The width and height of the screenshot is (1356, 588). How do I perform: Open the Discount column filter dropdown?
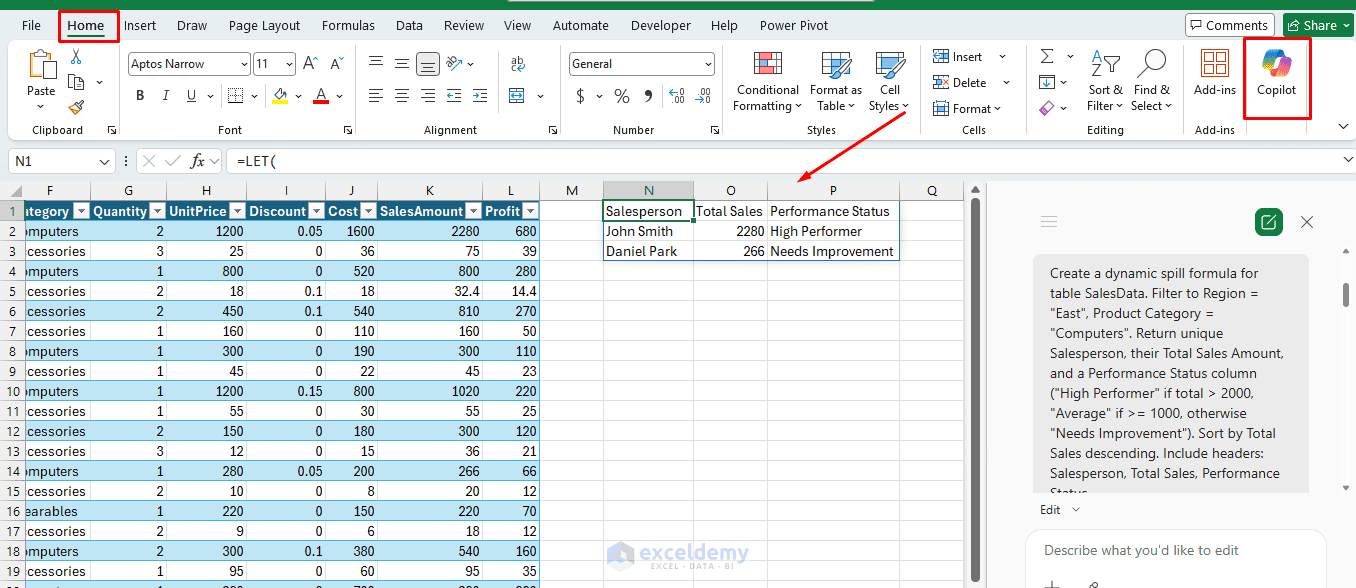[x=315, y=211]
